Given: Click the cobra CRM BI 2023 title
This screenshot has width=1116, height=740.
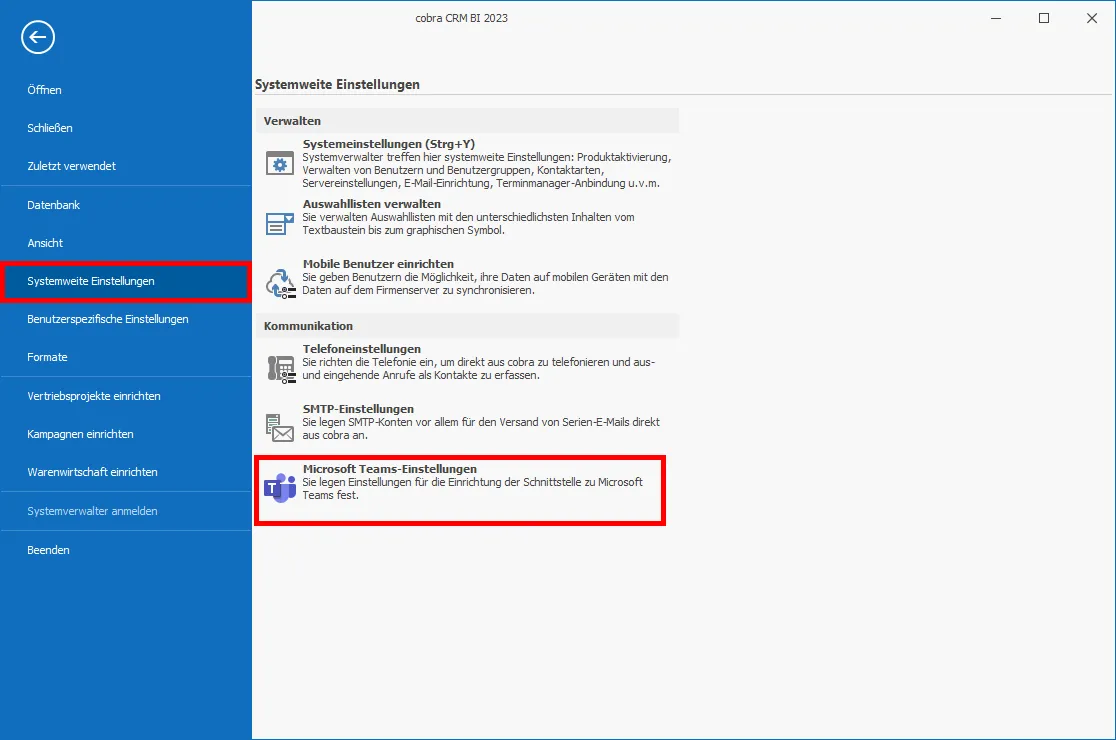Looking at the screenshot, I should (461, 18).
